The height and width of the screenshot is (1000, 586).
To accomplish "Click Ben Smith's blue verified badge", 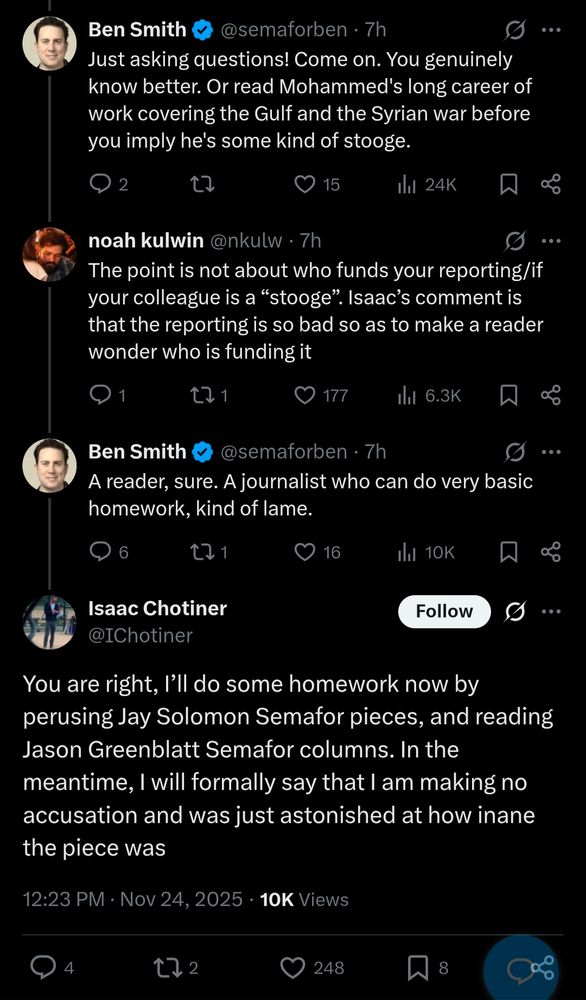I will click(200, 29).
